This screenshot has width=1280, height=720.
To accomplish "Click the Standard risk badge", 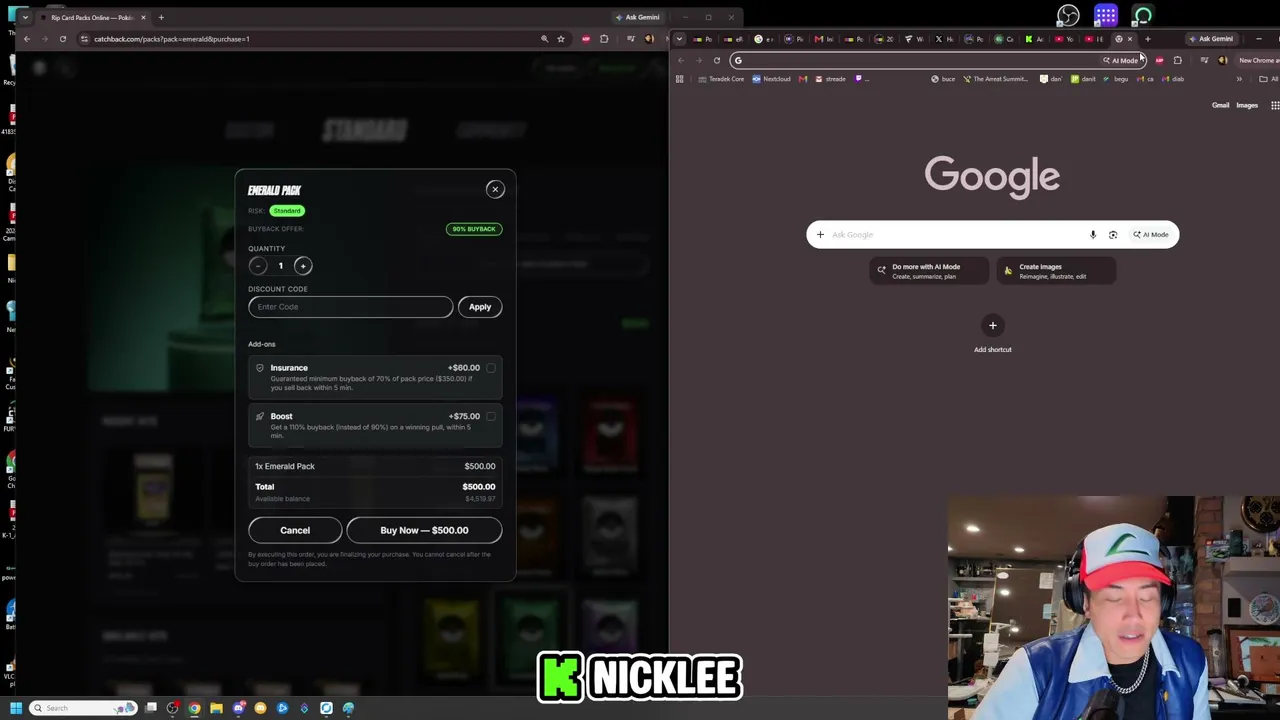I will (x=287, y=211).
